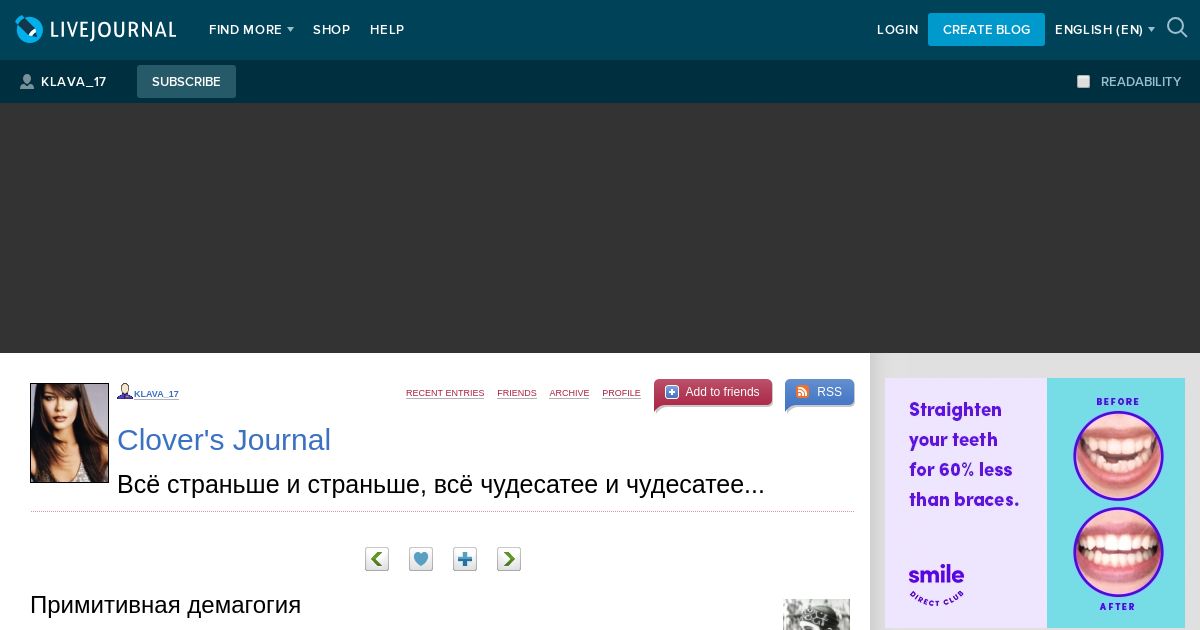Click the blue plus share icon

[x=465, y=559]
